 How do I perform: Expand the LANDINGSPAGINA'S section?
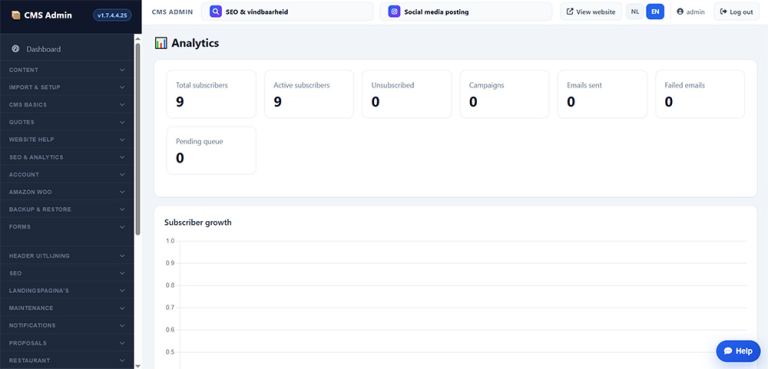[67, 291]
